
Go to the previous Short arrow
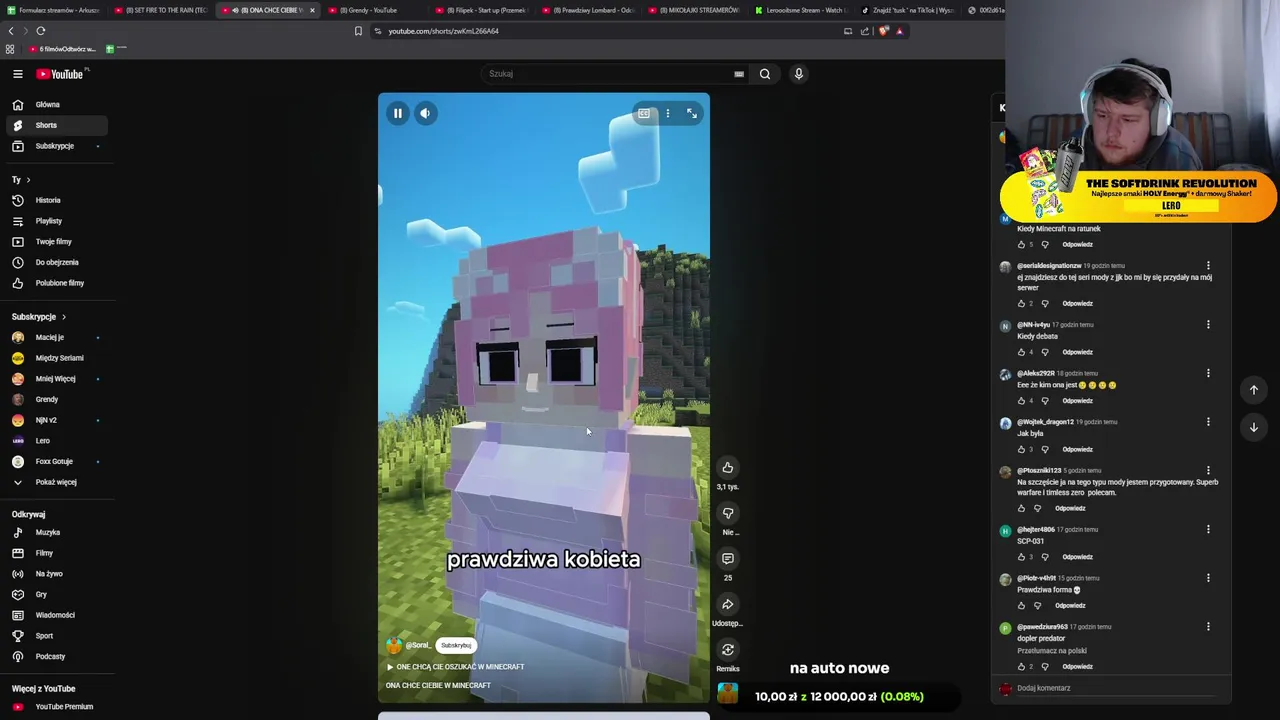point(1254,390)
